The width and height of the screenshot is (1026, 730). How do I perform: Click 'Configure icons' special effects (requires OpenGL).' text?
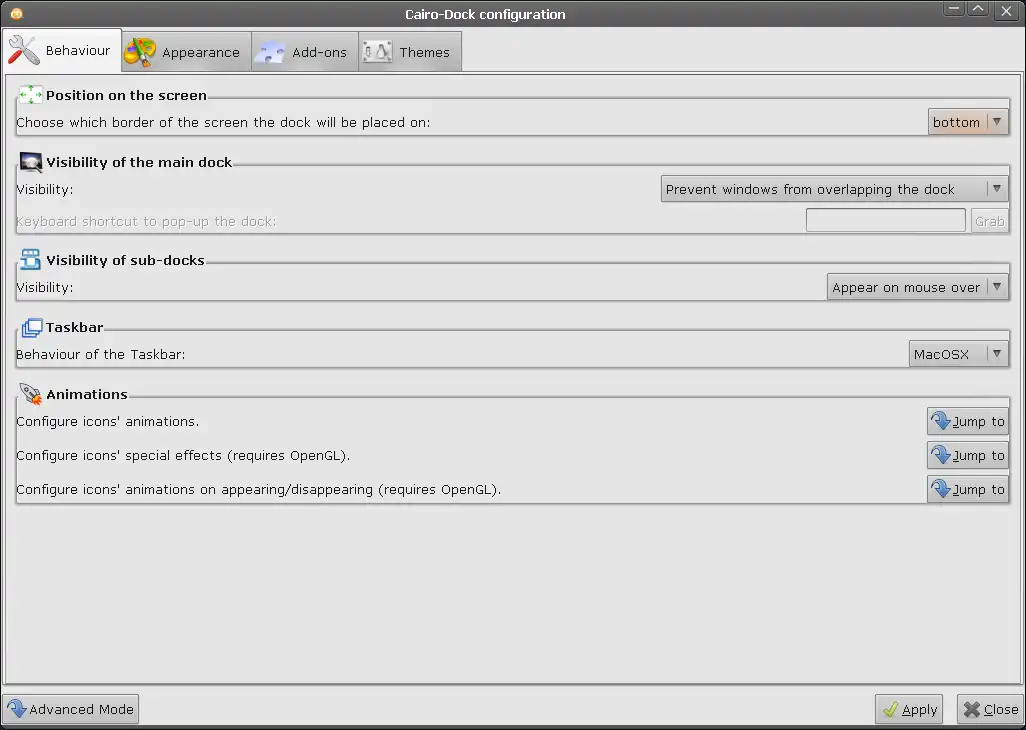(x=183, y=456)
